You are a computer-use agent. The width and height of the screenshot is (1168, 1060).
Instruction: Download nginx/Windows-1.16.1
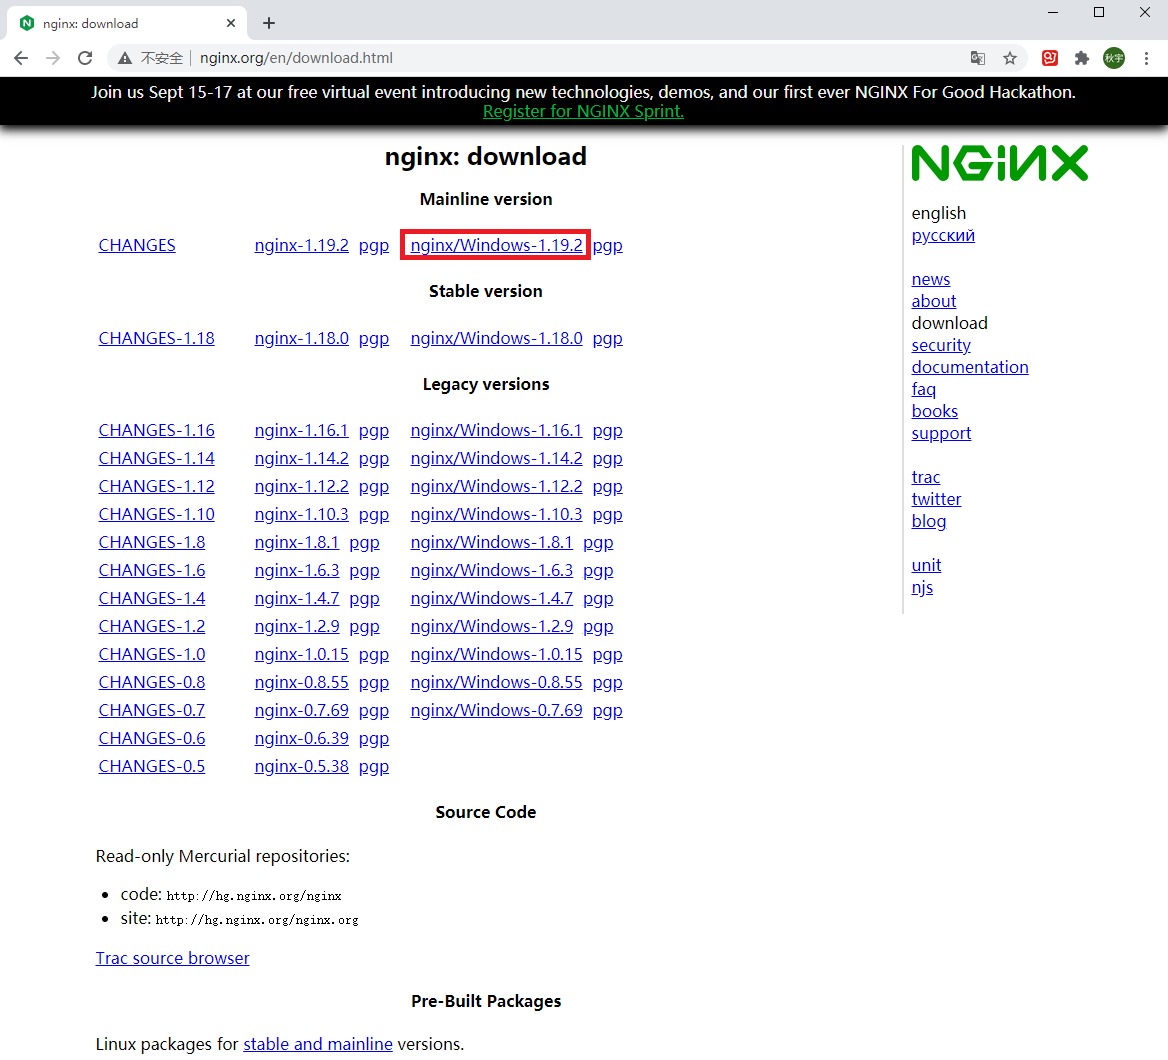[496, 431]
